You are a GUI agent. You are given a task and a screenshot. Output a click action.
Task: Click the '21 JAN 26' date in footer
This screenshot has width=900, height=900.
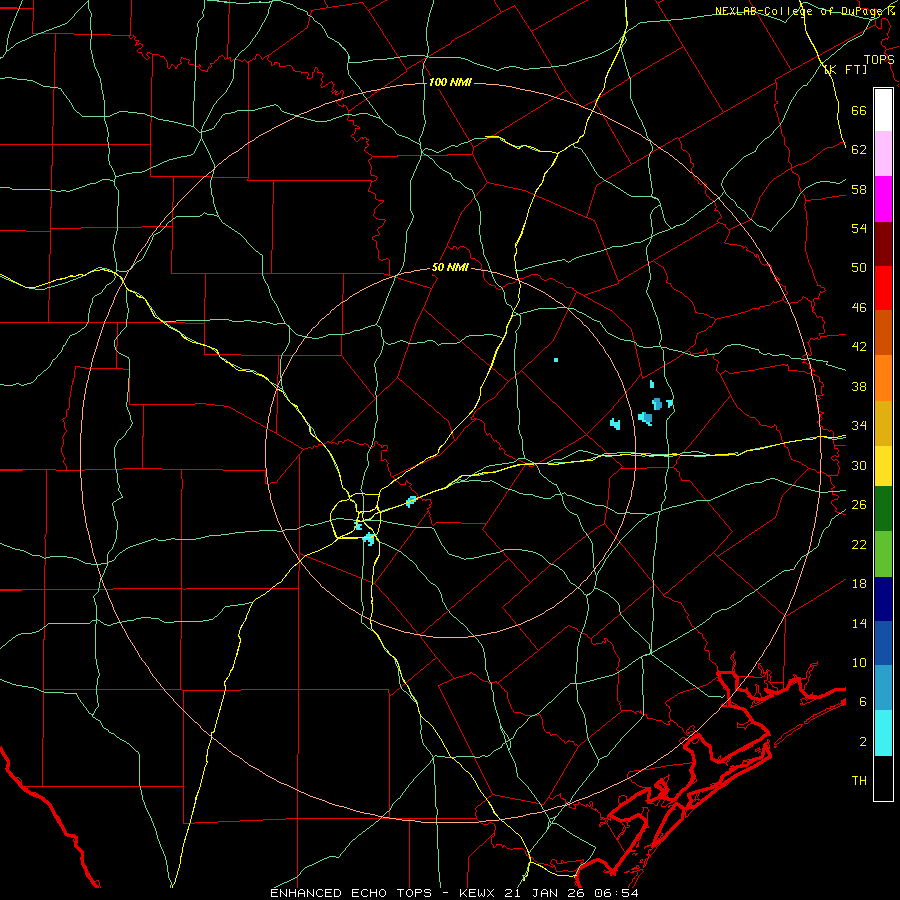(x=546, y=893)
